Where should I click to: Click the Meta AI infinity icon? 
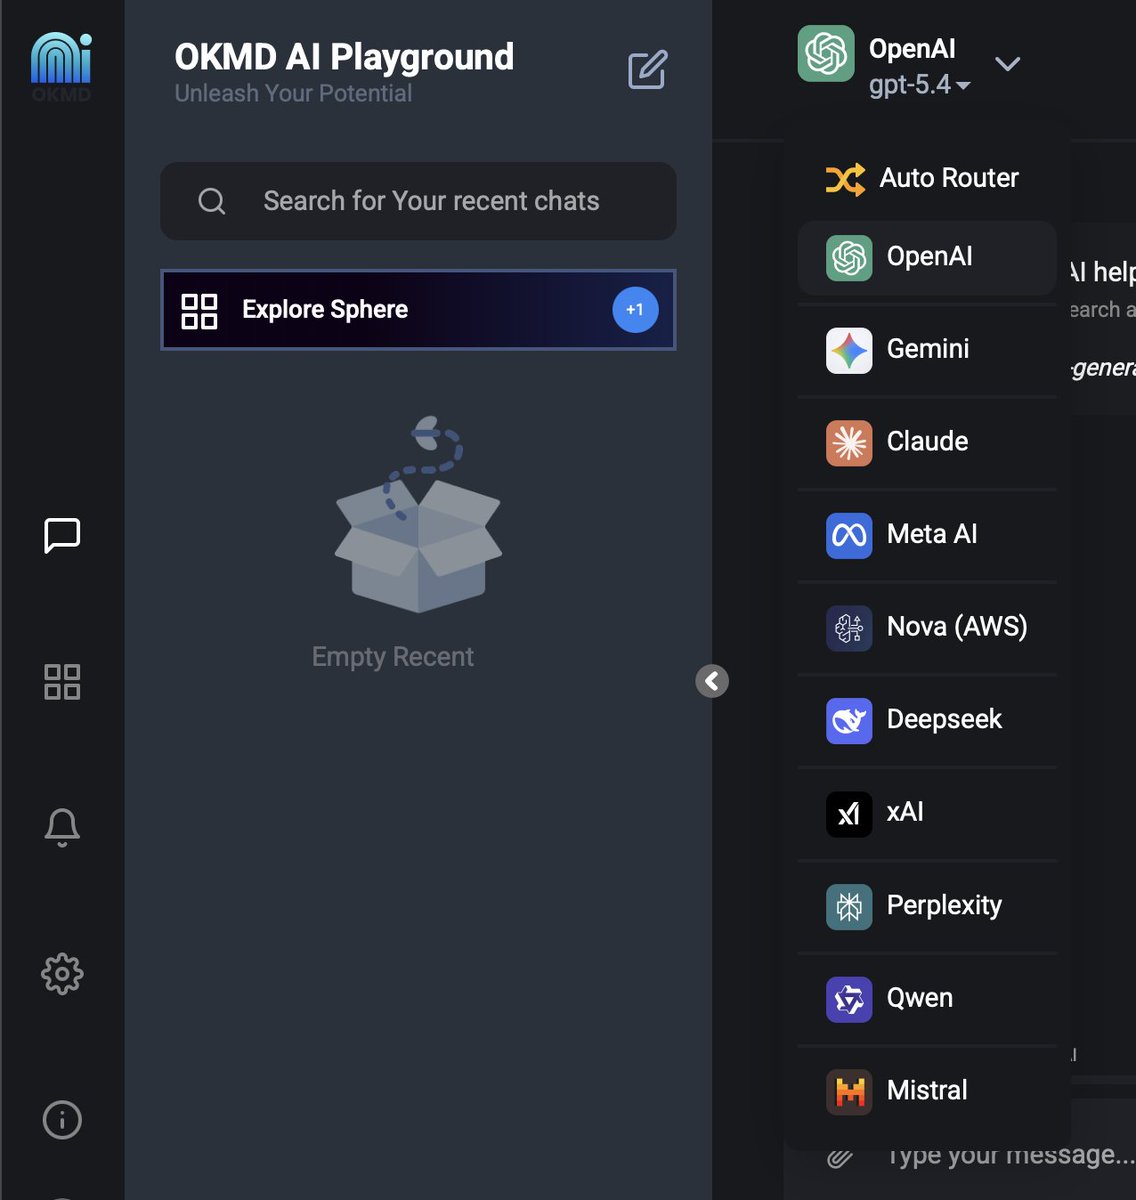click(849, 535)
